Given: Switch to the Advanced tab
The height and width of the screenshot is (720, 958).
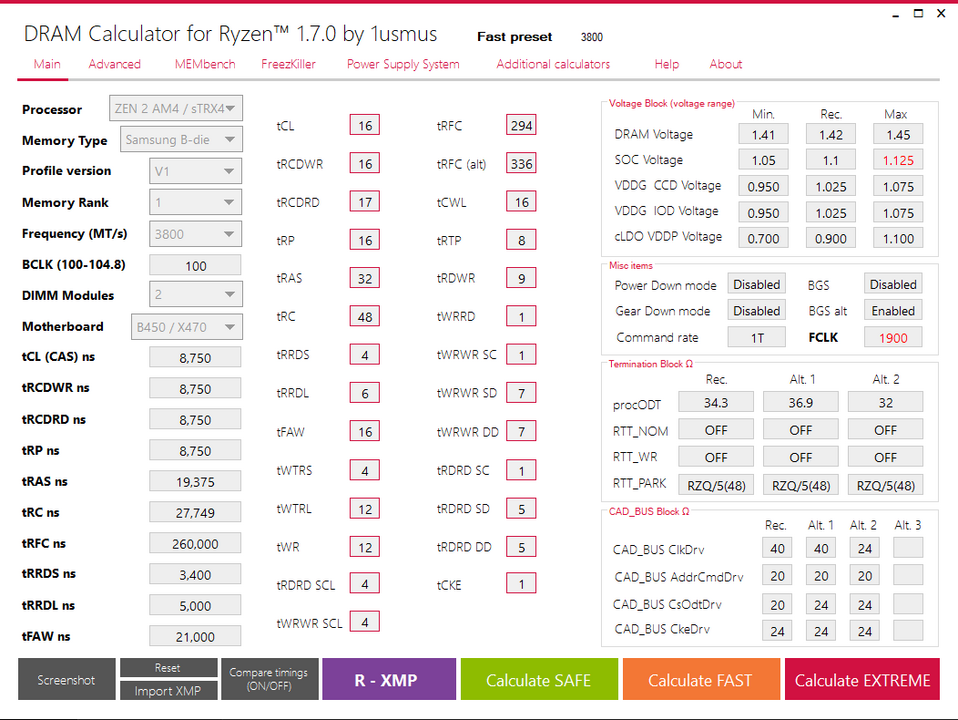Looking at the screenshot, I should pyautogui.click(x=114, y=64).
